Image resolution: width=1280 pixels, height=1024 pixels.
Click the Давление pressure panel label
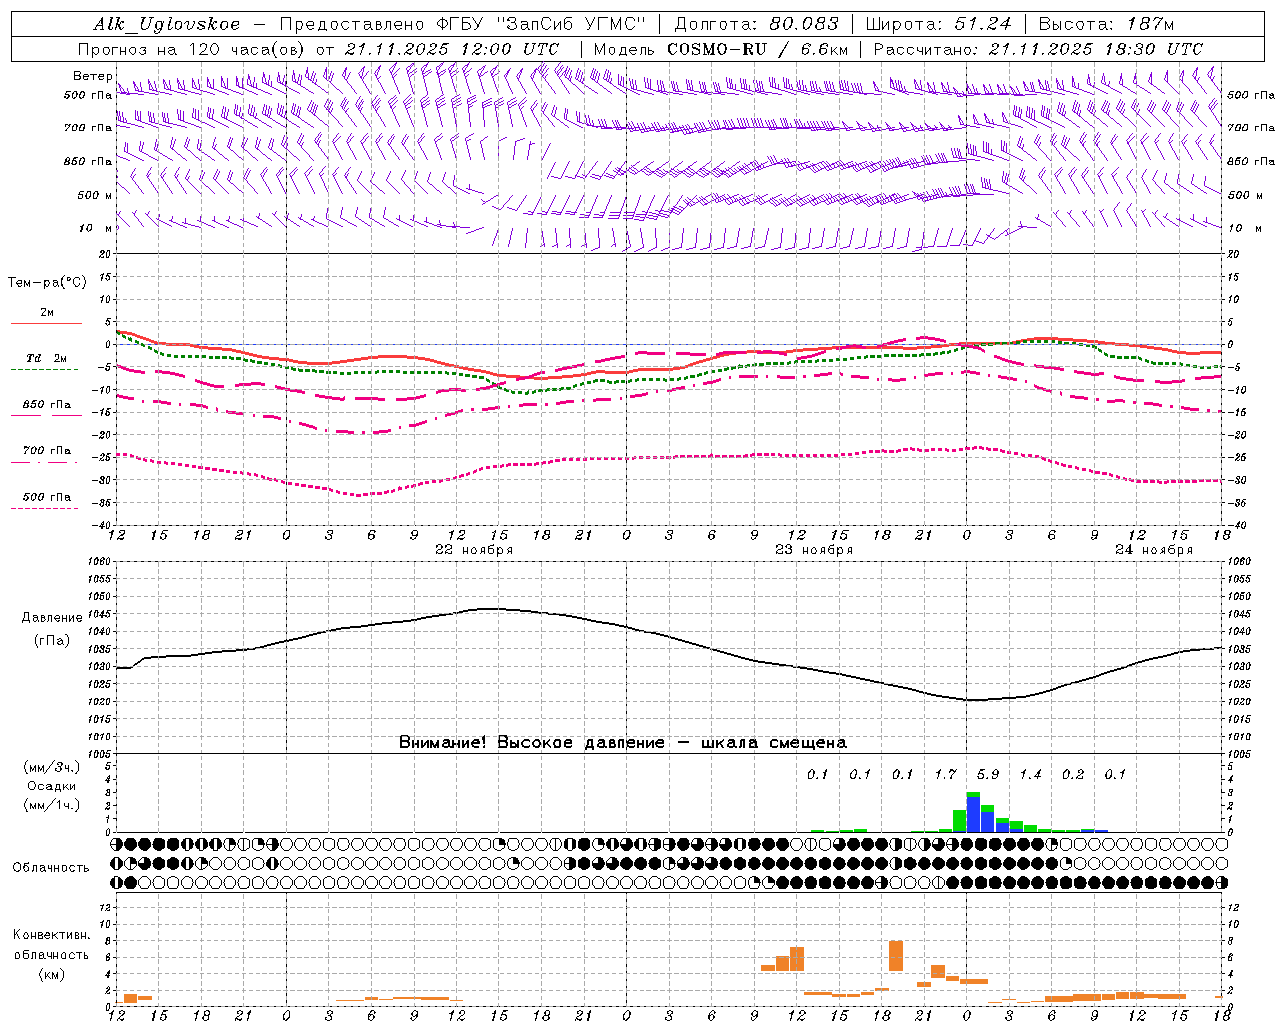pos(52,618)
